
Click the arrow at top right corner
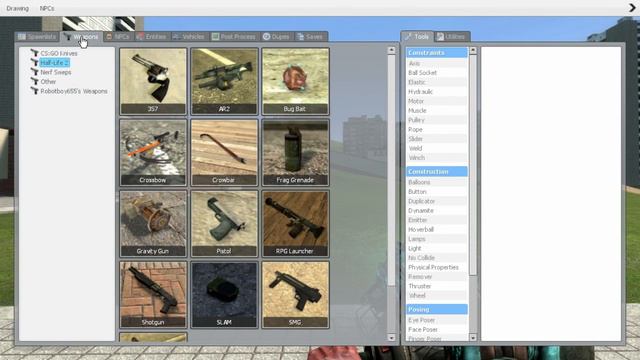tap(632, 7)
